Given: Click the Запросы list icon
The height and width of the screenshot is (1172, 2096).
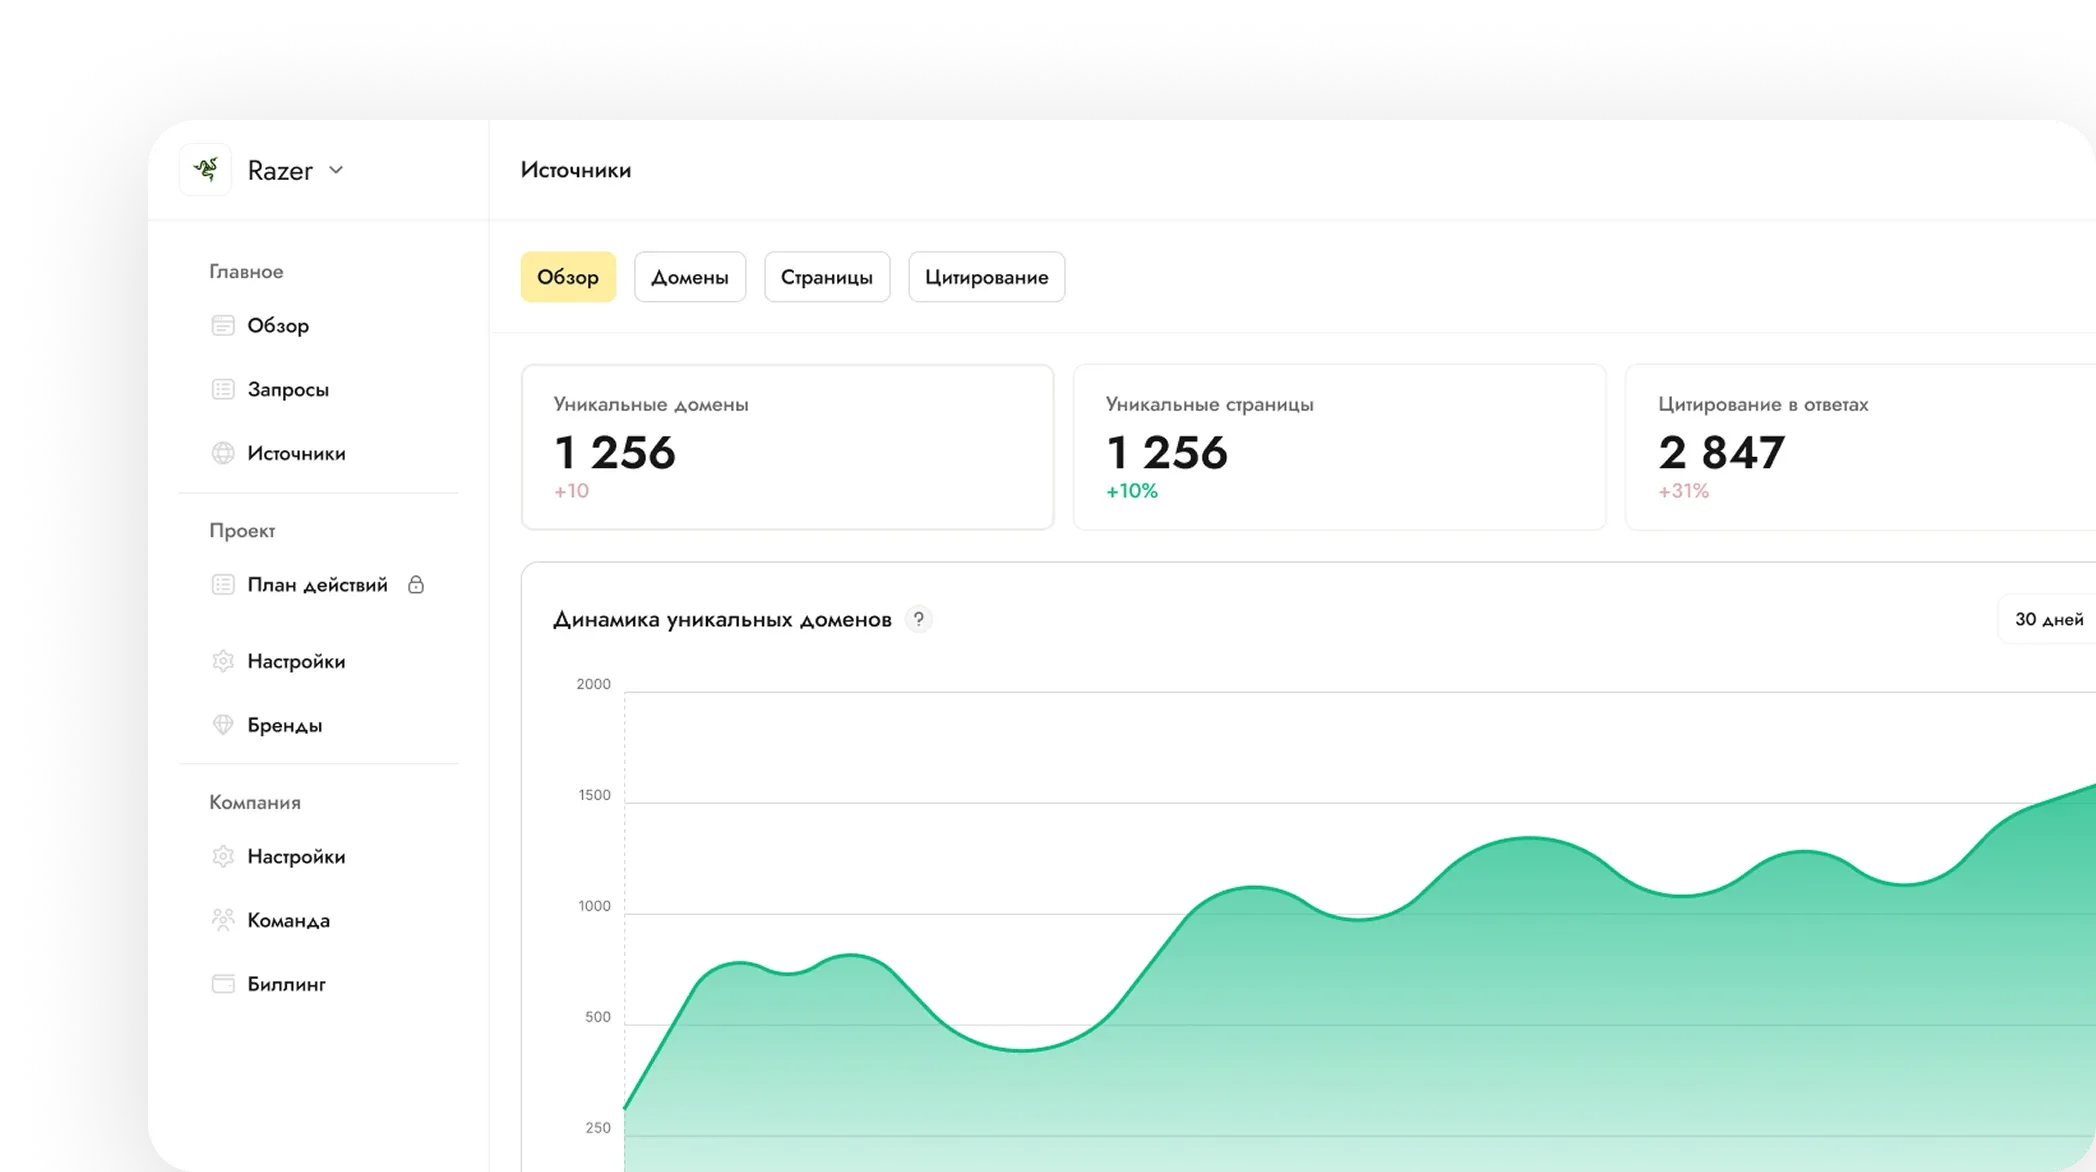Looking at the screenshot, I should pos(223,390).
